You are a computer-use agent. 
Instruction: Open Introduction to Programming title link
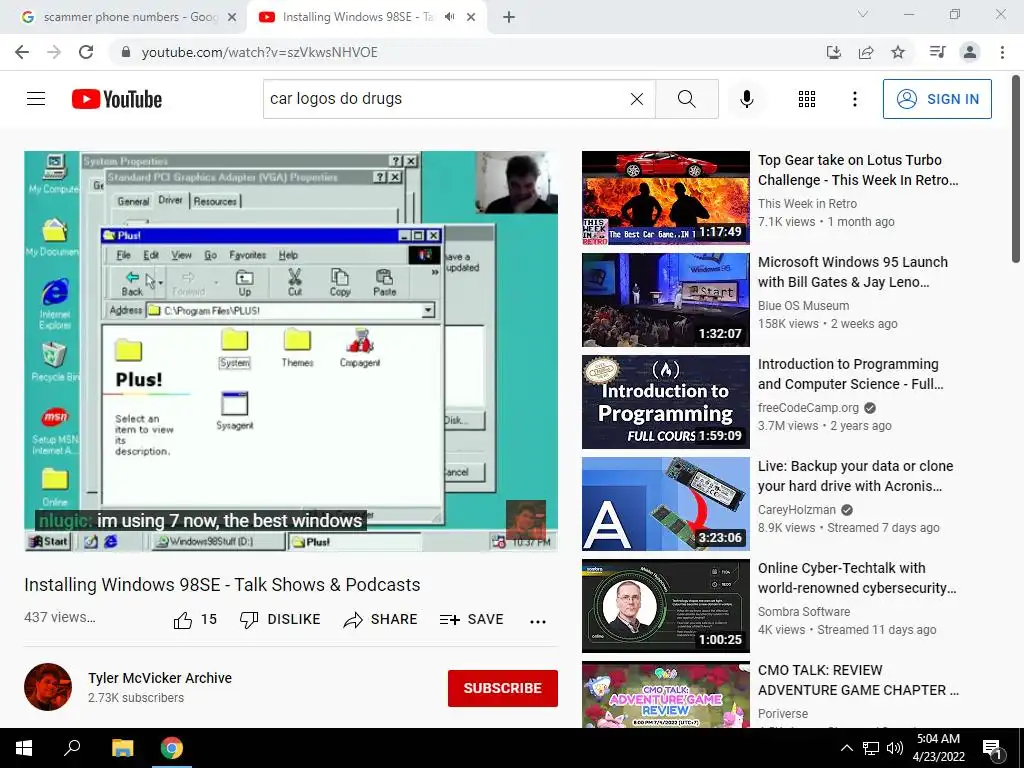click(x=850, y=374)
